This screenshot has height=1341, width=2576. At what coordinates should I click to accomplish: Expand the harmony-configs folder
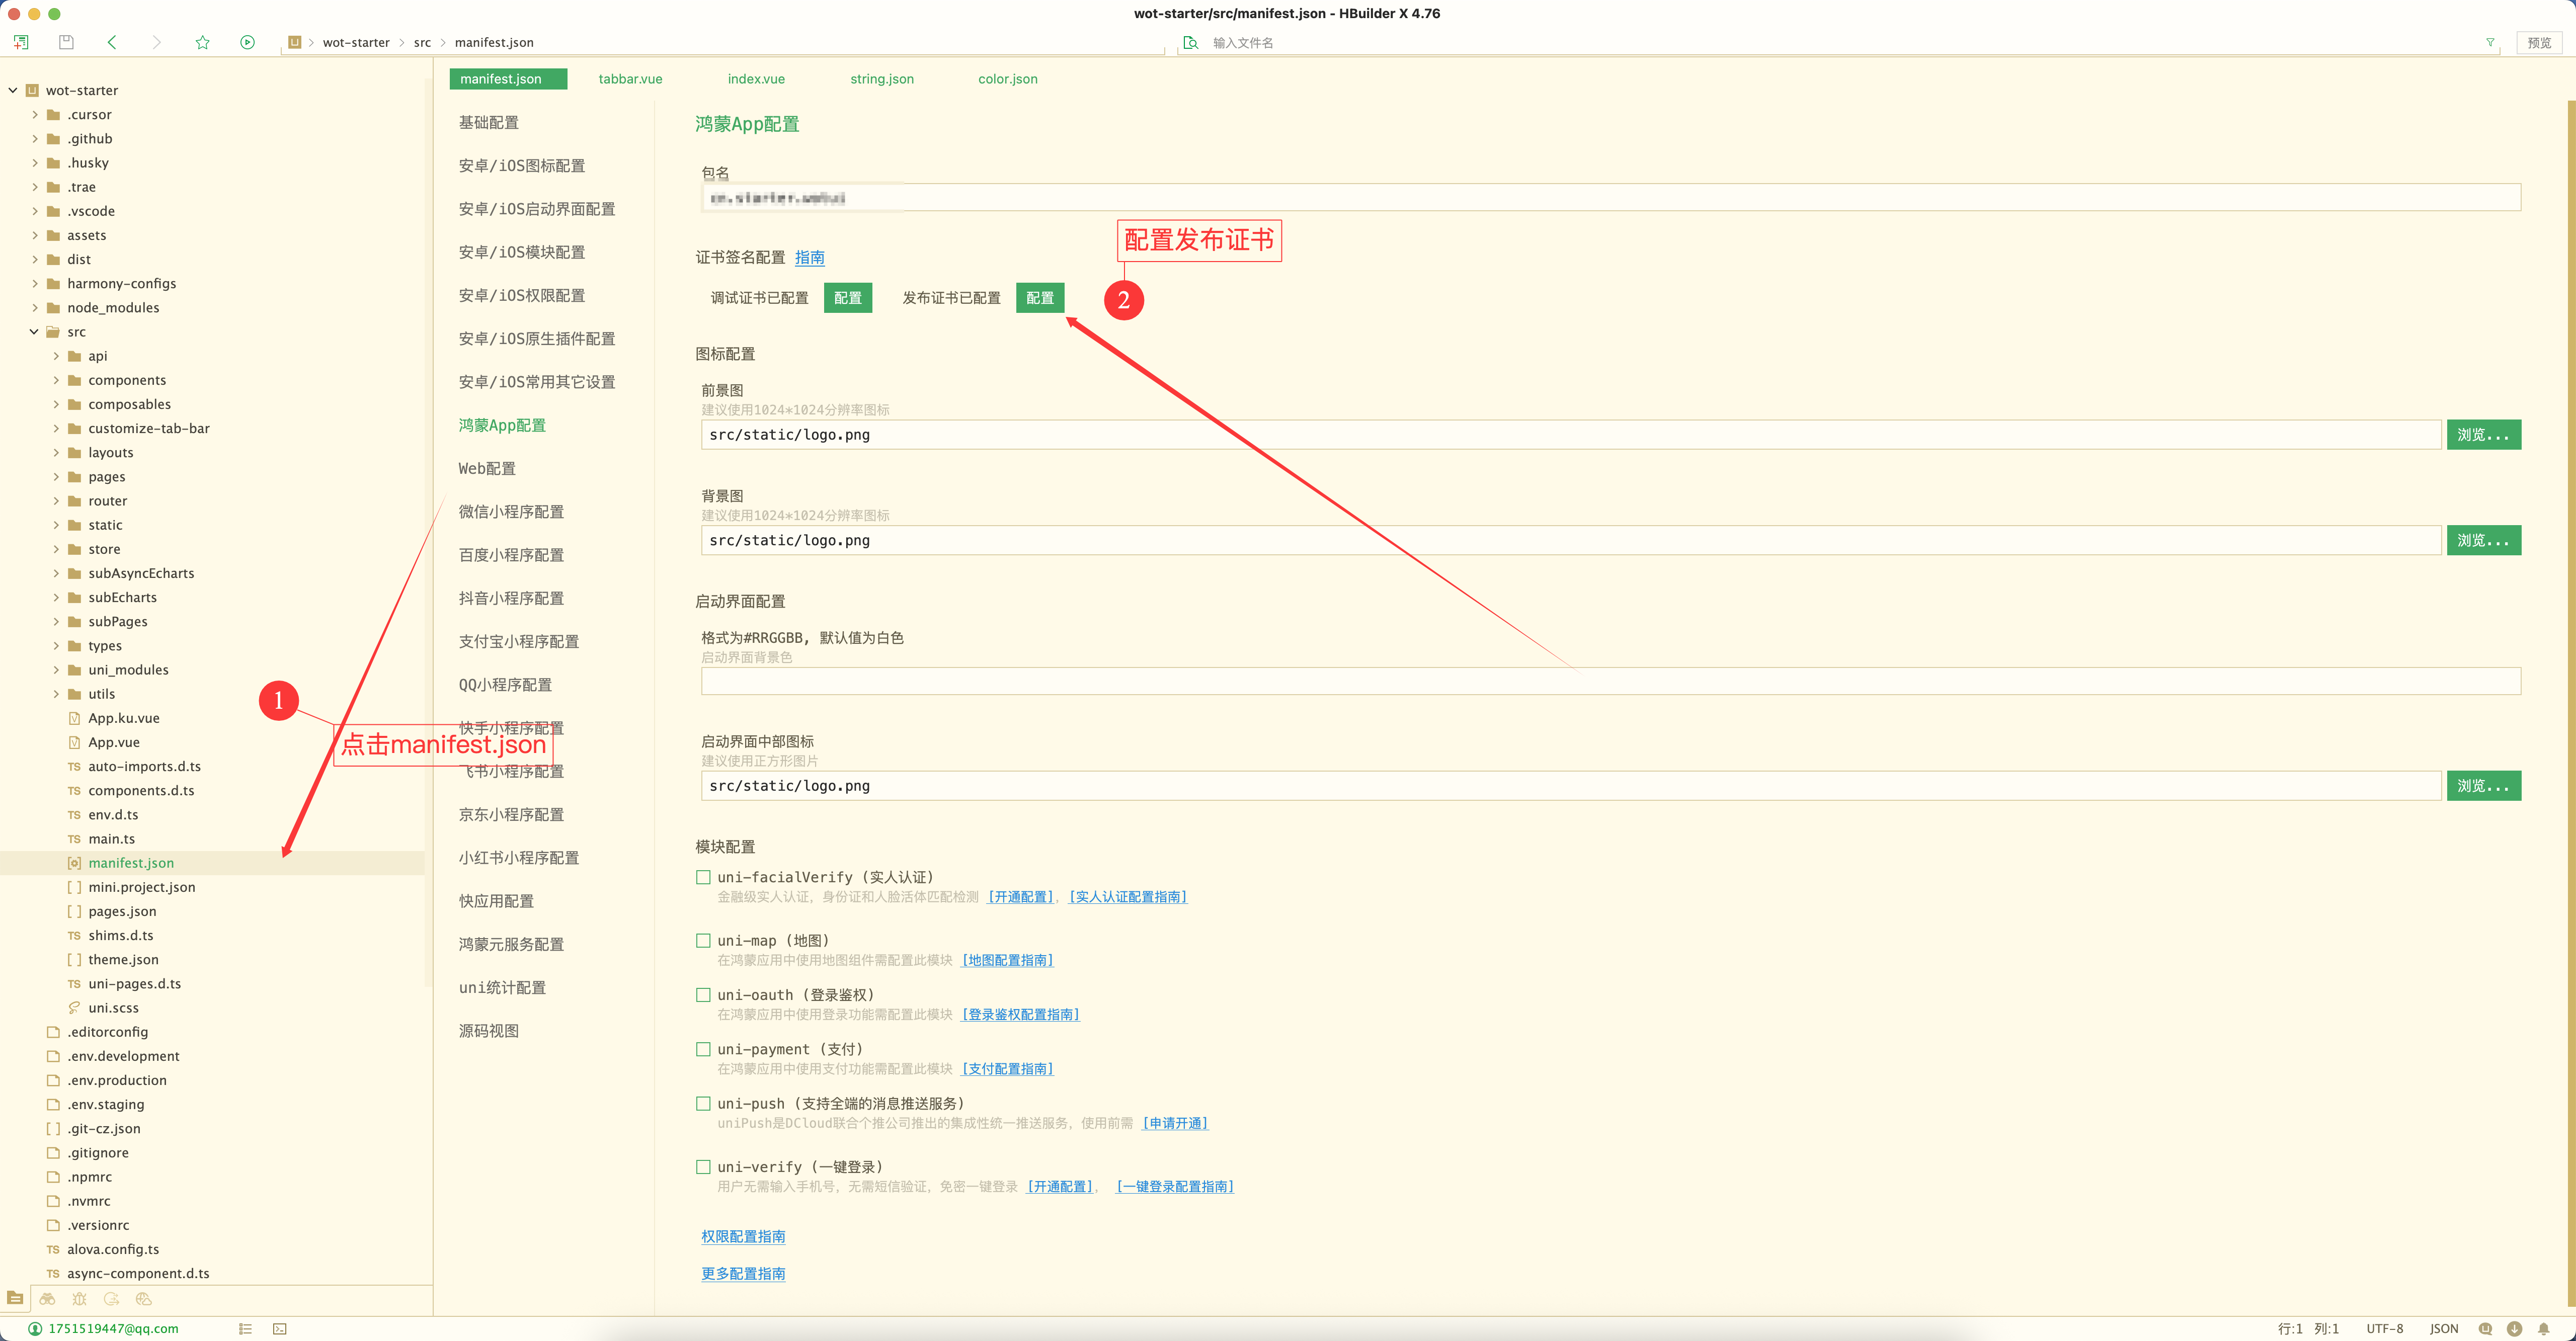35,284
